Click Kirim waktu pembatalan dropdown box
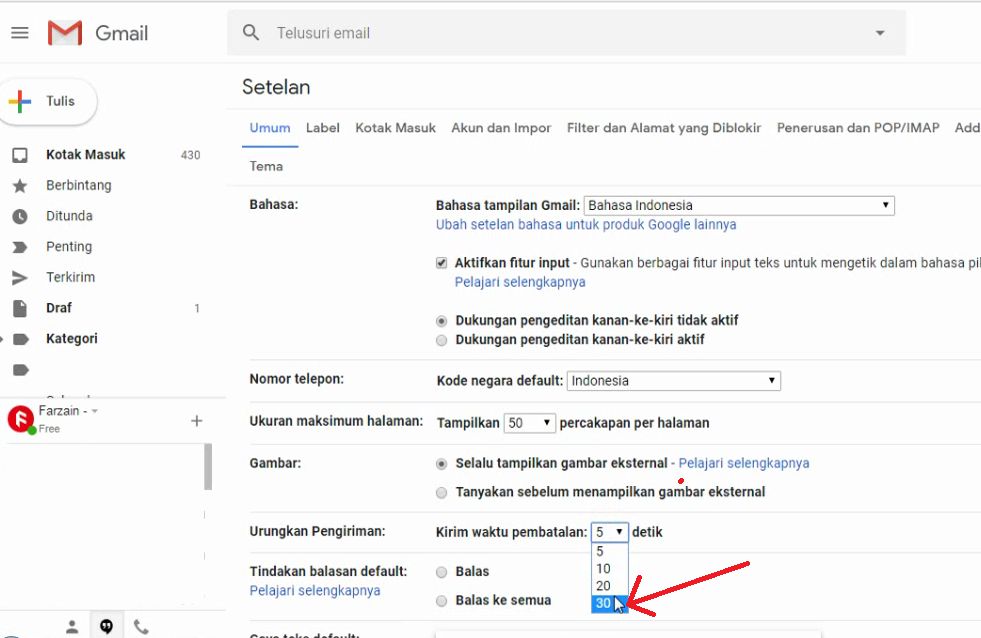The width and height of the screenshot is (981, 638). pos(609,532)
